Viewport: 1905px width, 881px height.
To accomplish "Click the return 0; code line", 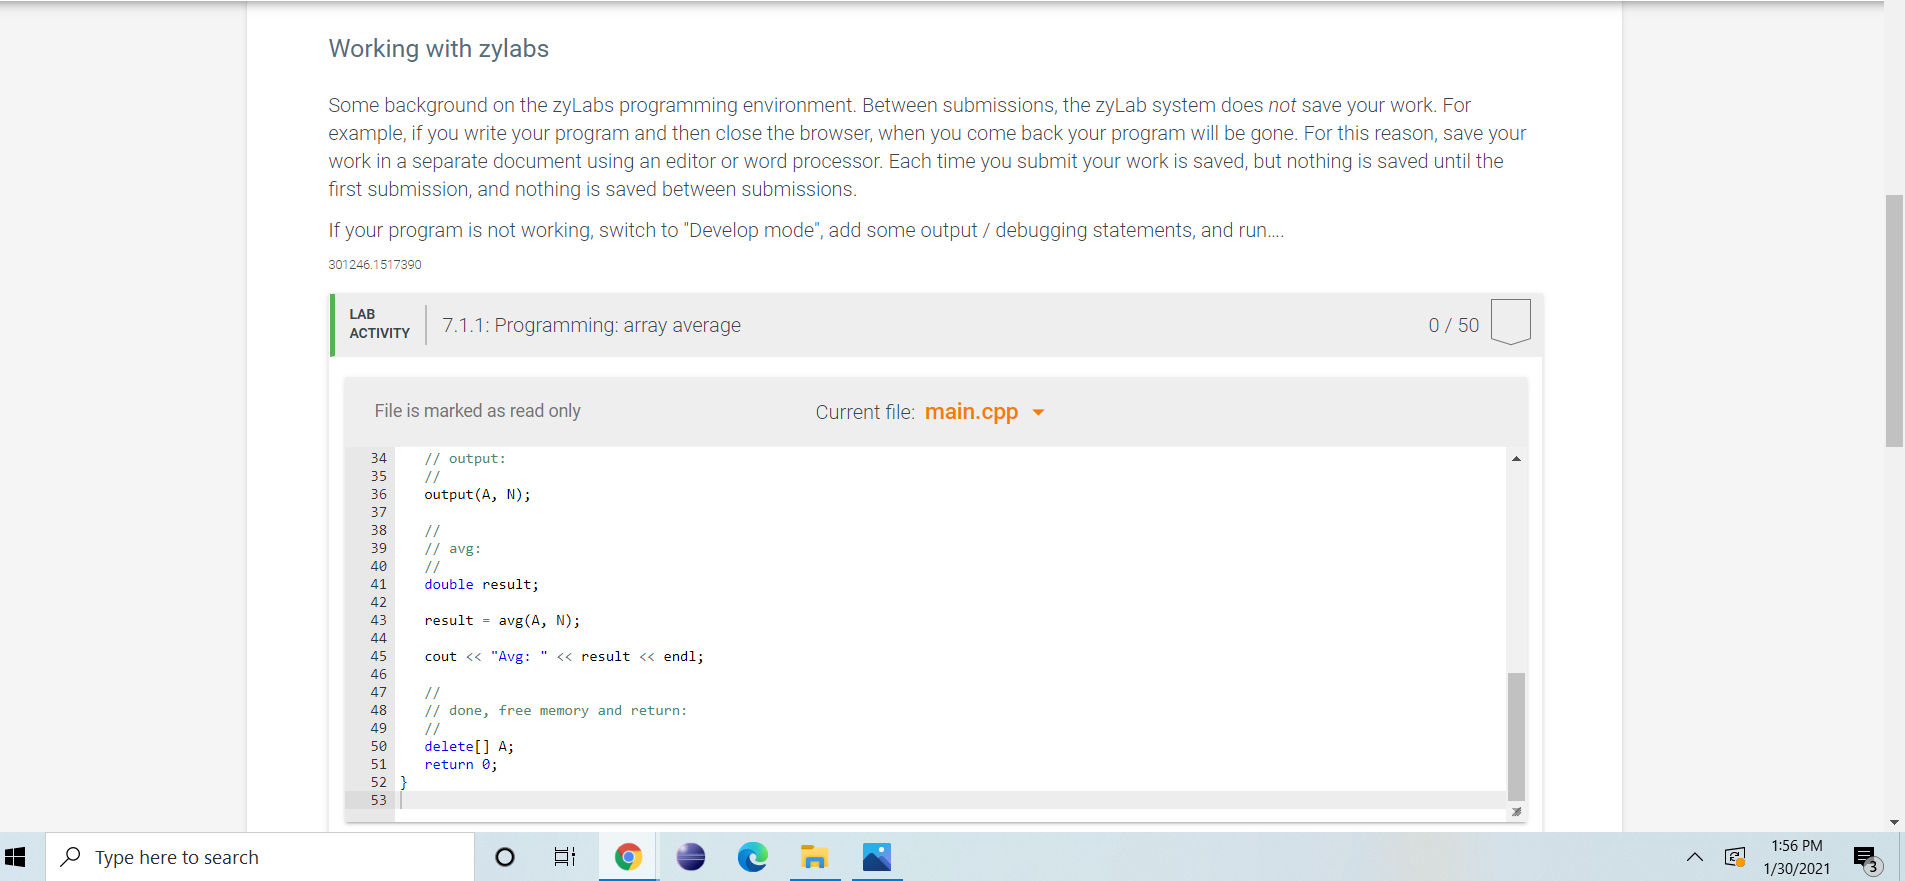I will click(x=460, y=765).
